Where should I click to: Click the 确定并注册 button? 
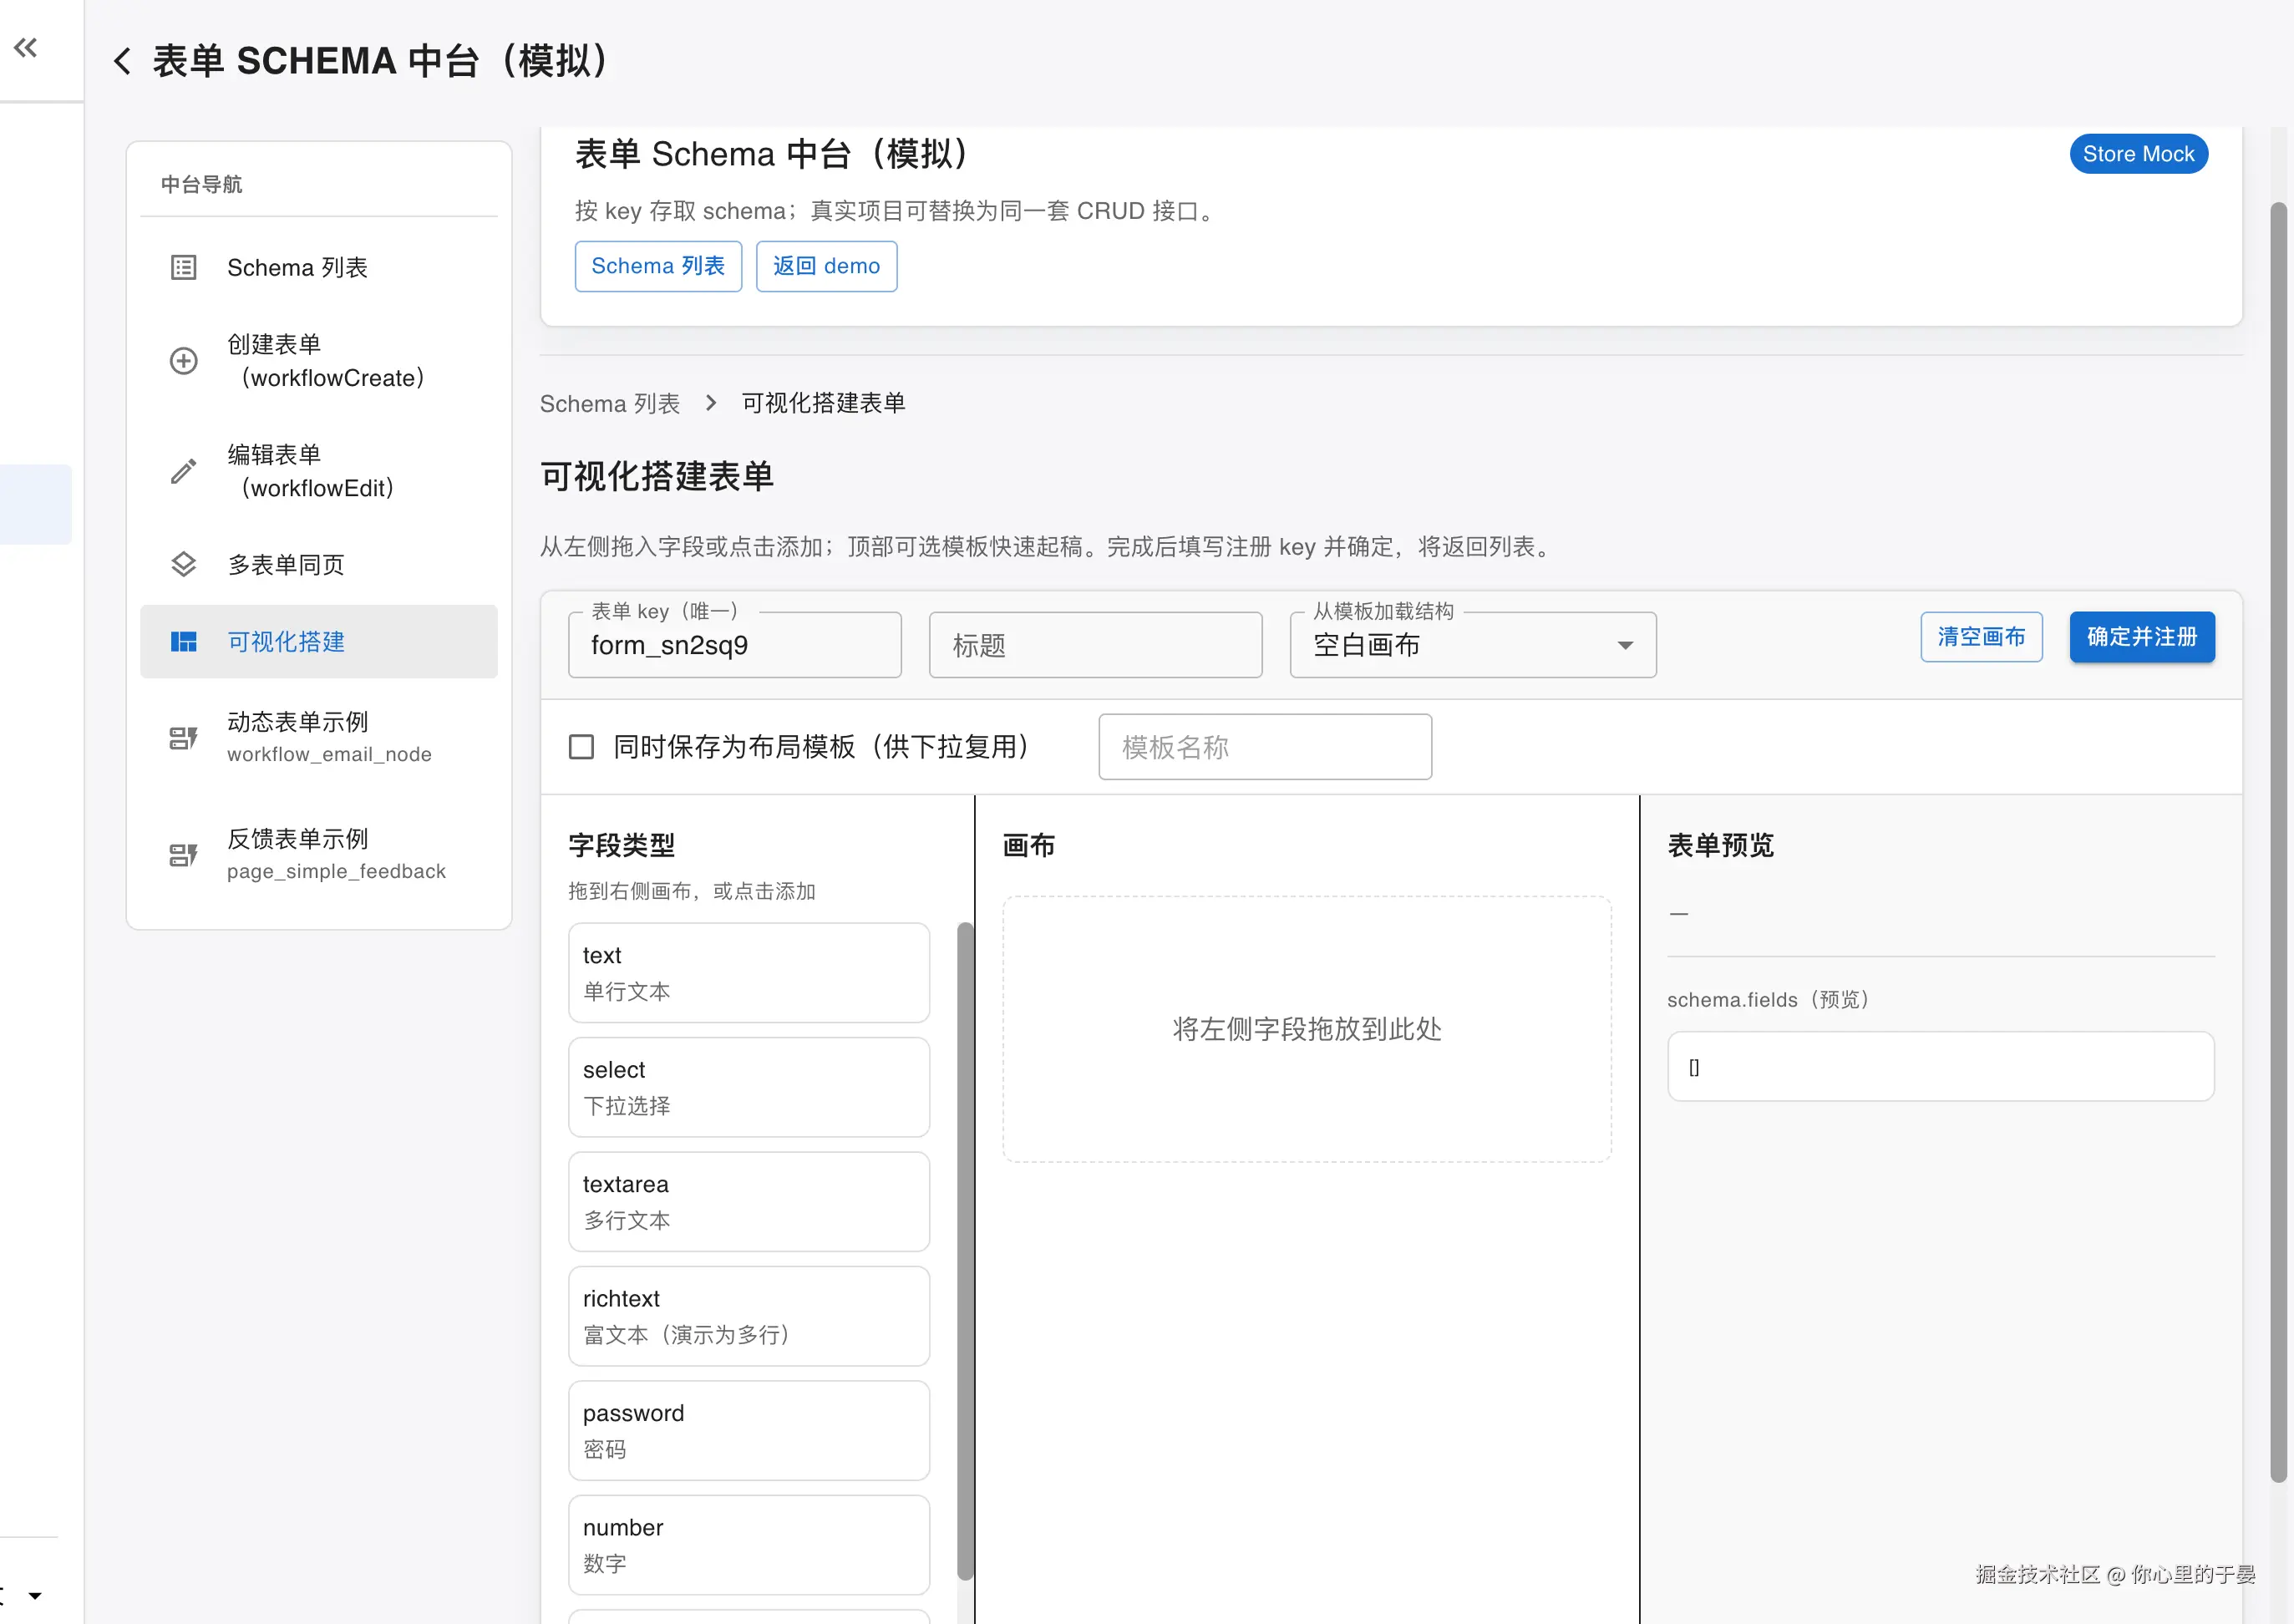(x=2142, y=637)
